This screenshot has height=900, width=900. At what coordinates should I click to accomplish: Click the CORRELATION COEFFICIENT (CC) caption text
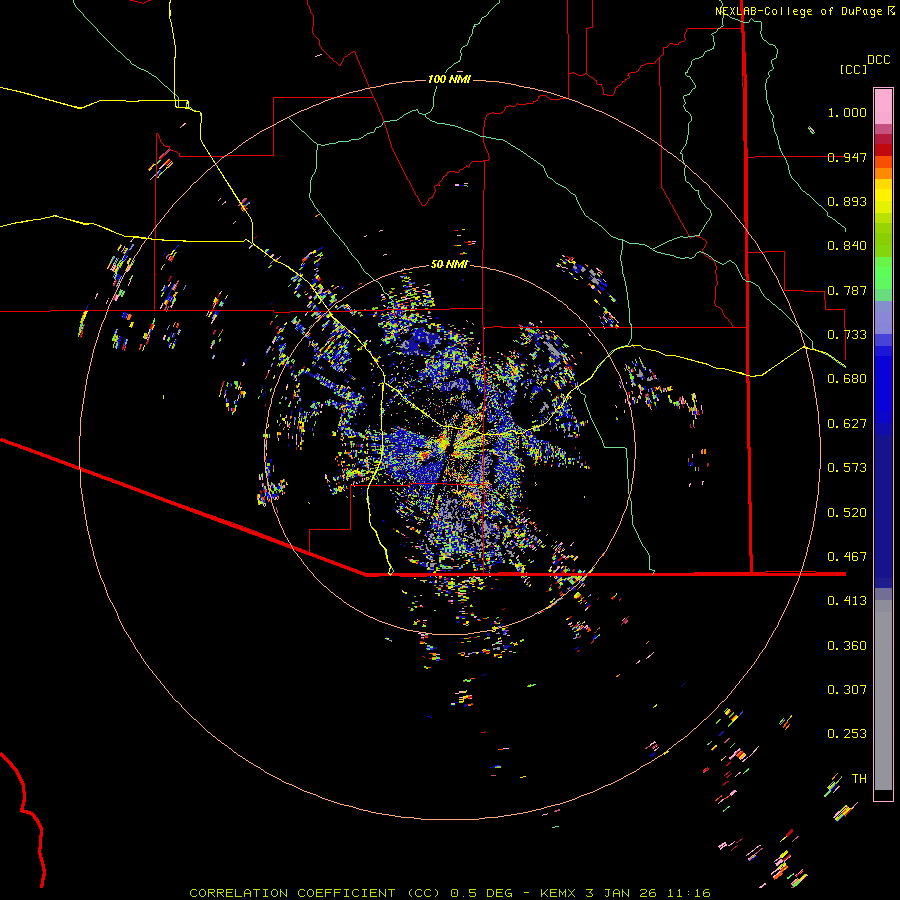click(315, 893)
